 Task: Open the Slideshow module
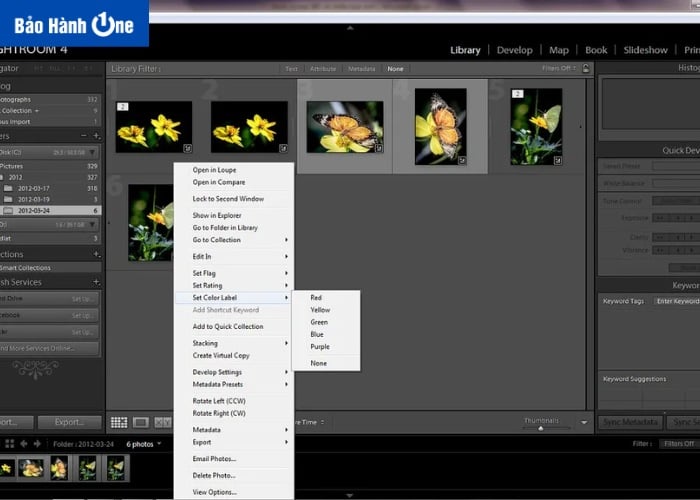[646, 50]
